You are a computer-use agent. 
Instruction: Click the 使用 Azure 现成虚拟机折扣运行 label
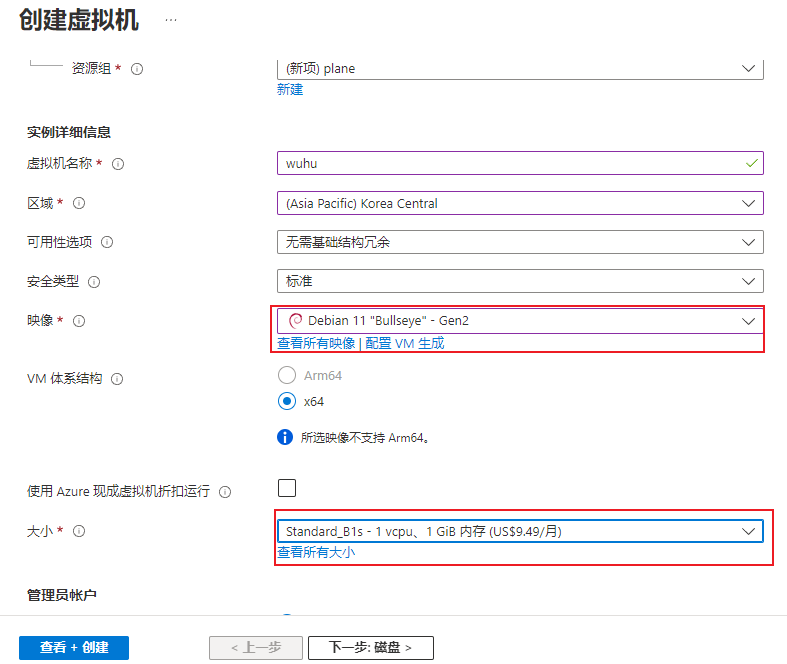pos(118,491)
